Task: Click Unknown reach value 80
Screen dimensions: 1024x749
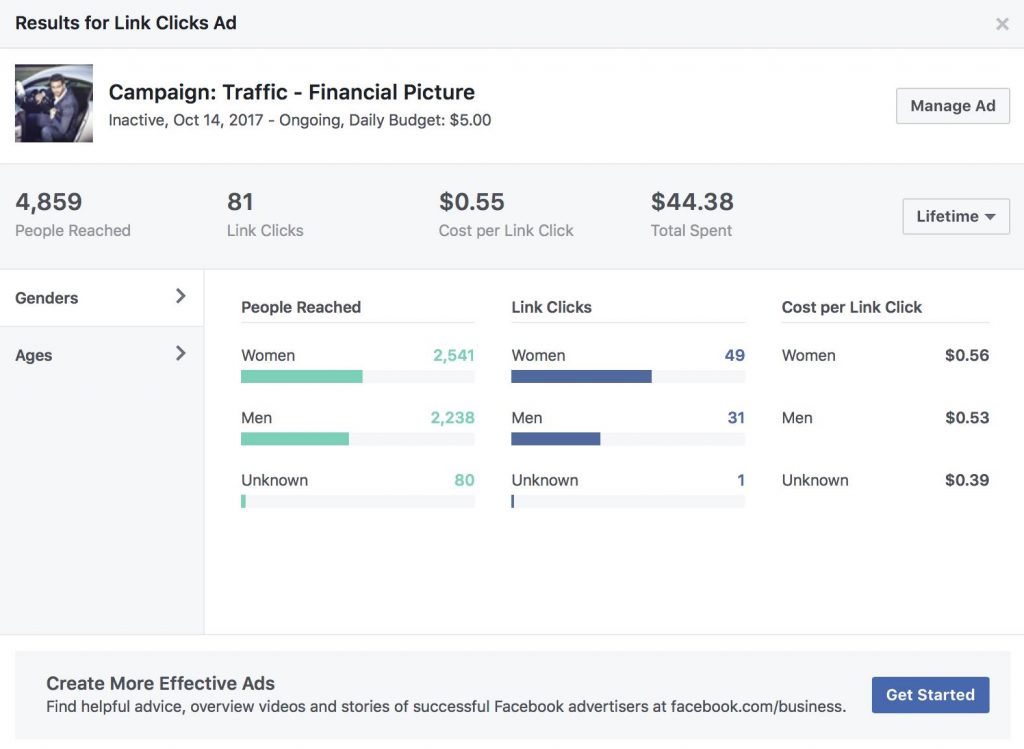Action: (x=464, y=480)
